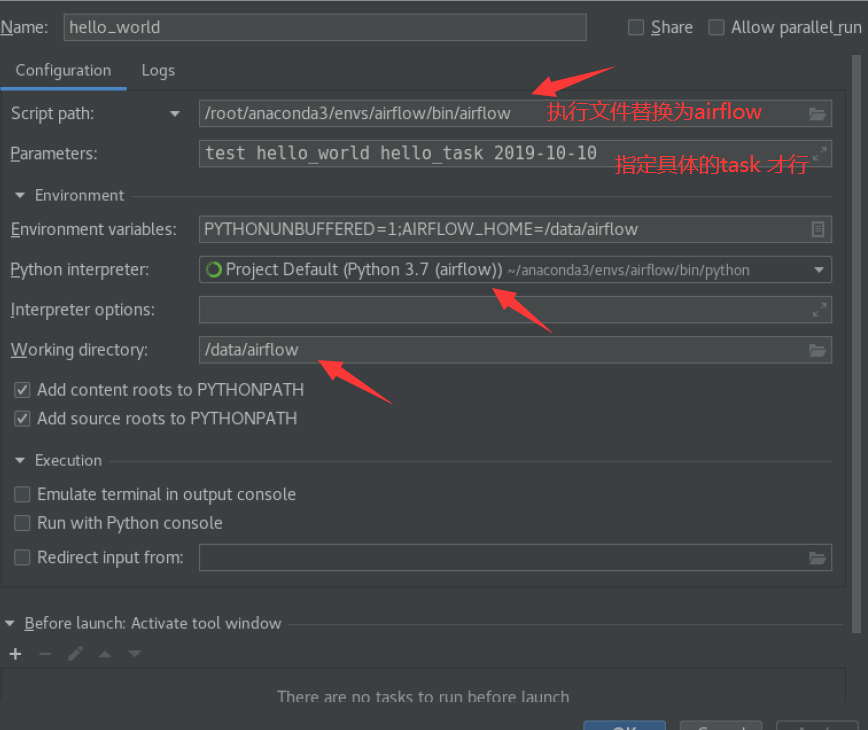The width and height of the screenshot is (868, 730).
Task: Enable Redirect input from checkbox
Action: click(22, 557)
